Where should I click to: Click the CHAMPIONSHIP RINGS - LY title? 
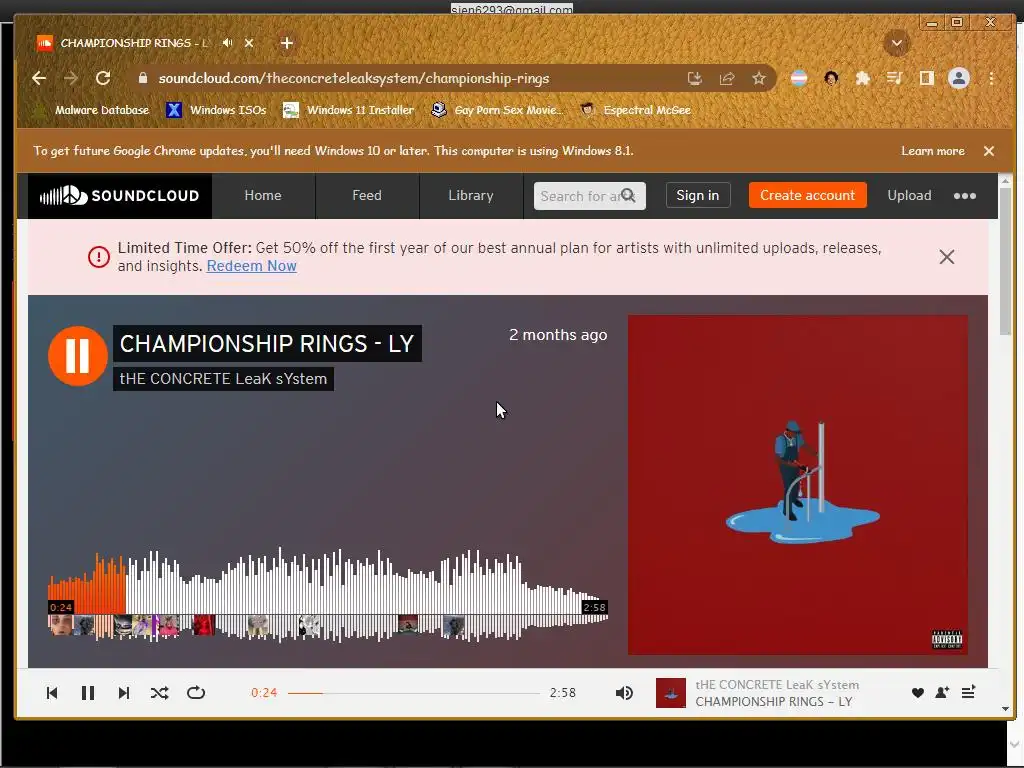[267, 344]
